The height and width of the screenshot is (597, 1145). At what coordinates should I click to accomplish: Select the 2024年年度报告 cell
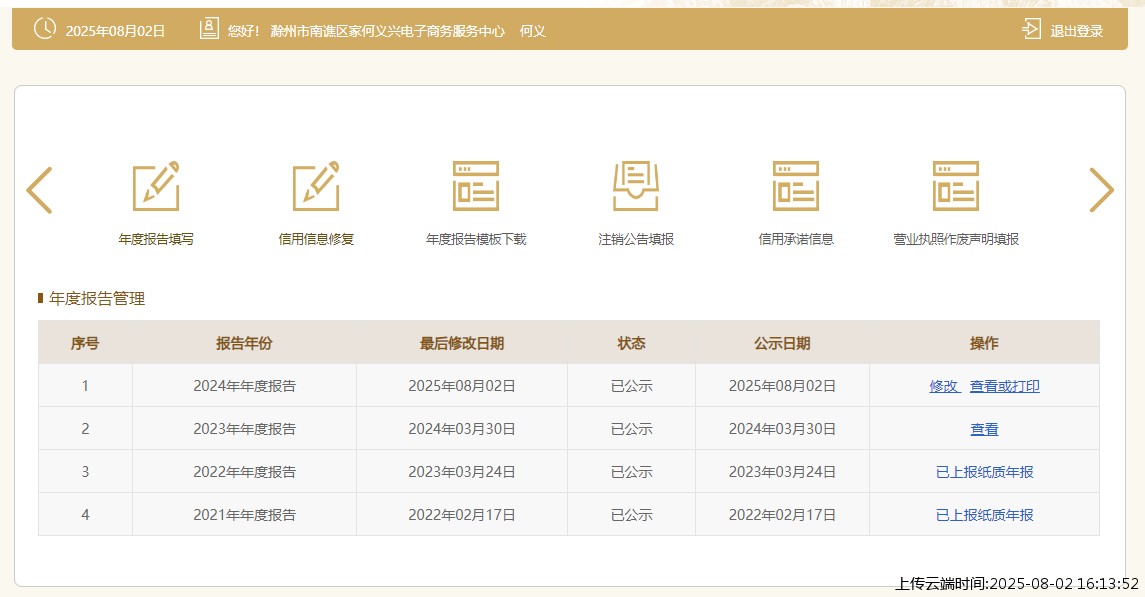click(245, 386)
